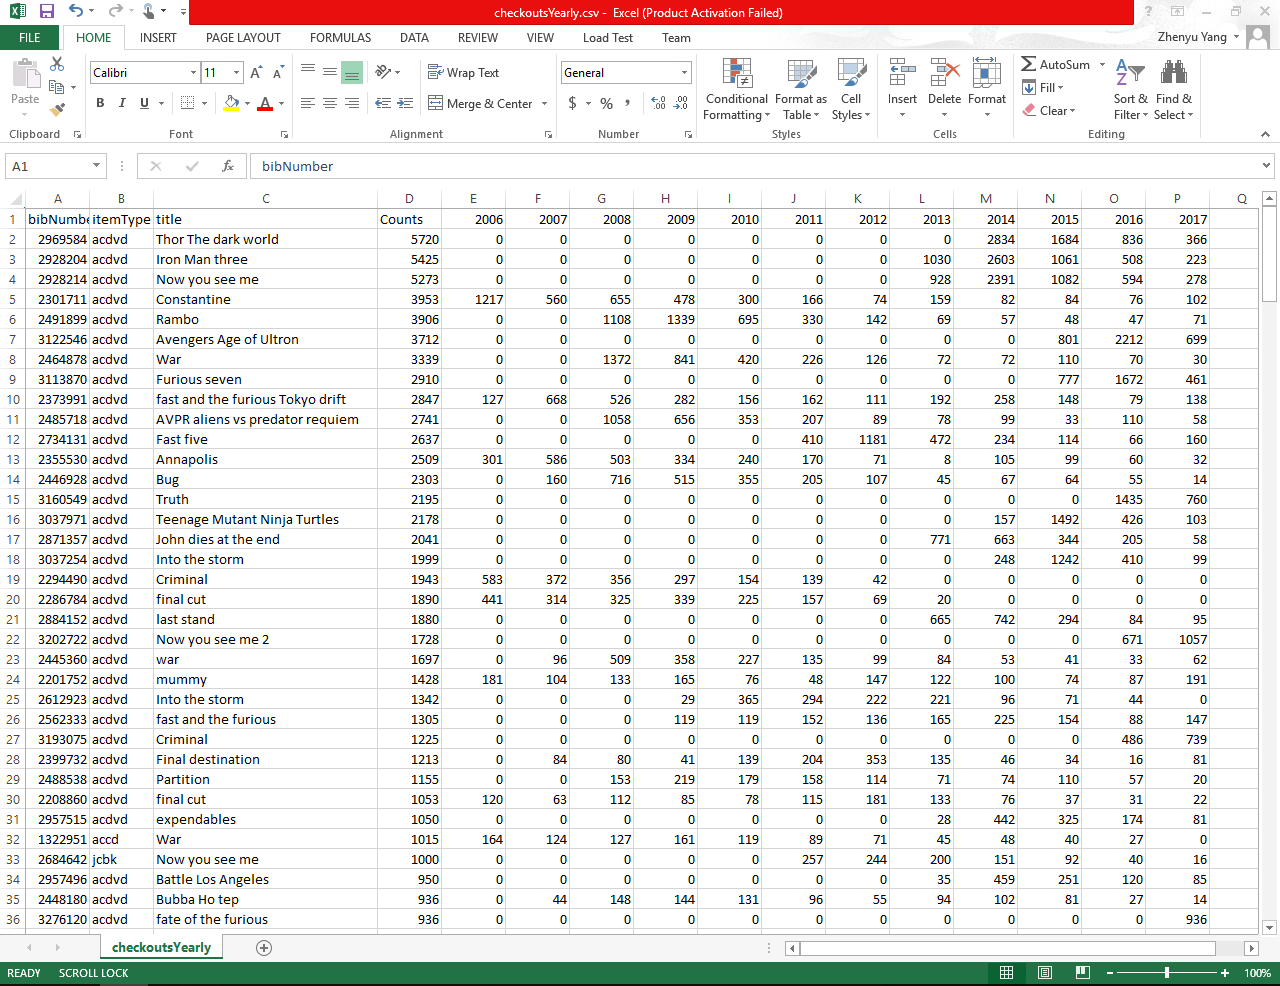Open Conditional Formatting options
Image resolution: width=1280 pixels, height=986 pixels.
(x=736, y=90)
